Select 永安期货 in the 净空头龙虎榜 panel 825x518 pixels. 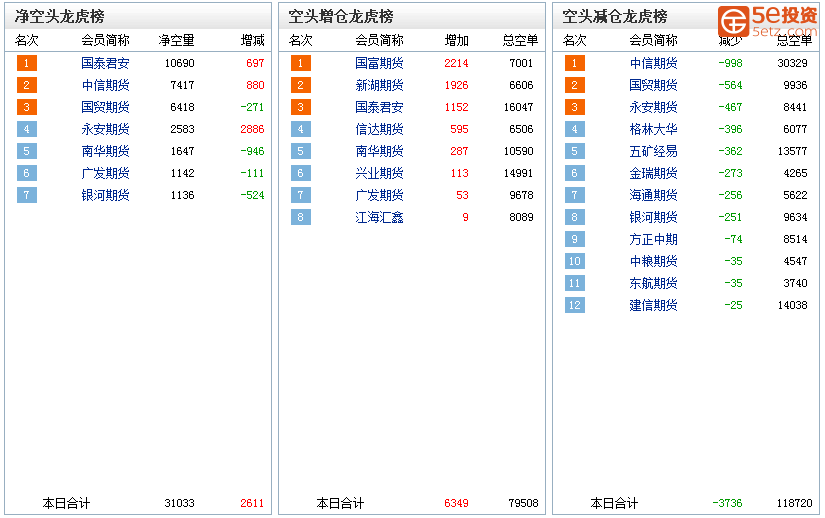click(105, 129)
